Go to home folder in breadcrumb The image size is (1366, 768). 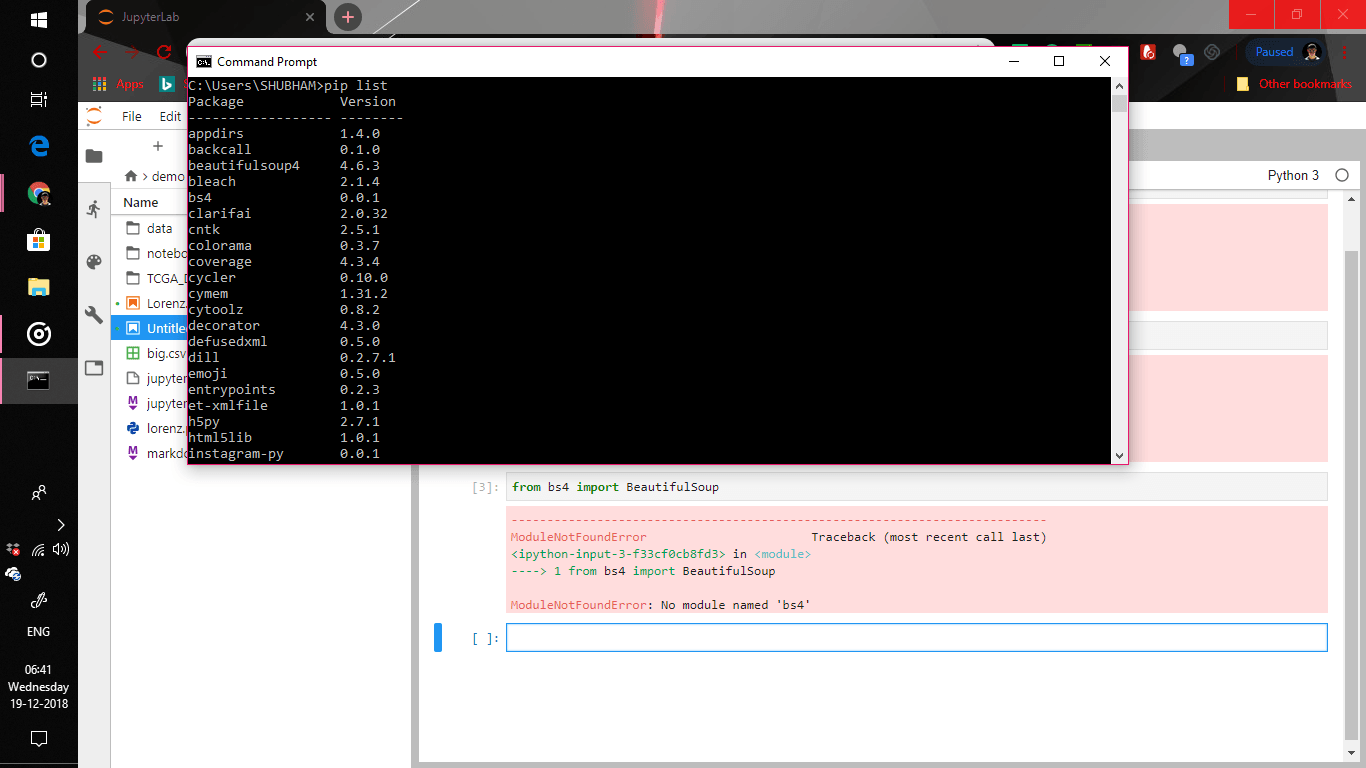131,176
